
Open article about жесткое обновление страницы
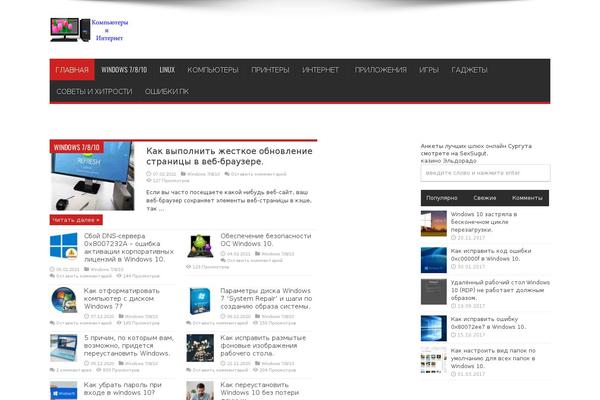tap(229, 156)
